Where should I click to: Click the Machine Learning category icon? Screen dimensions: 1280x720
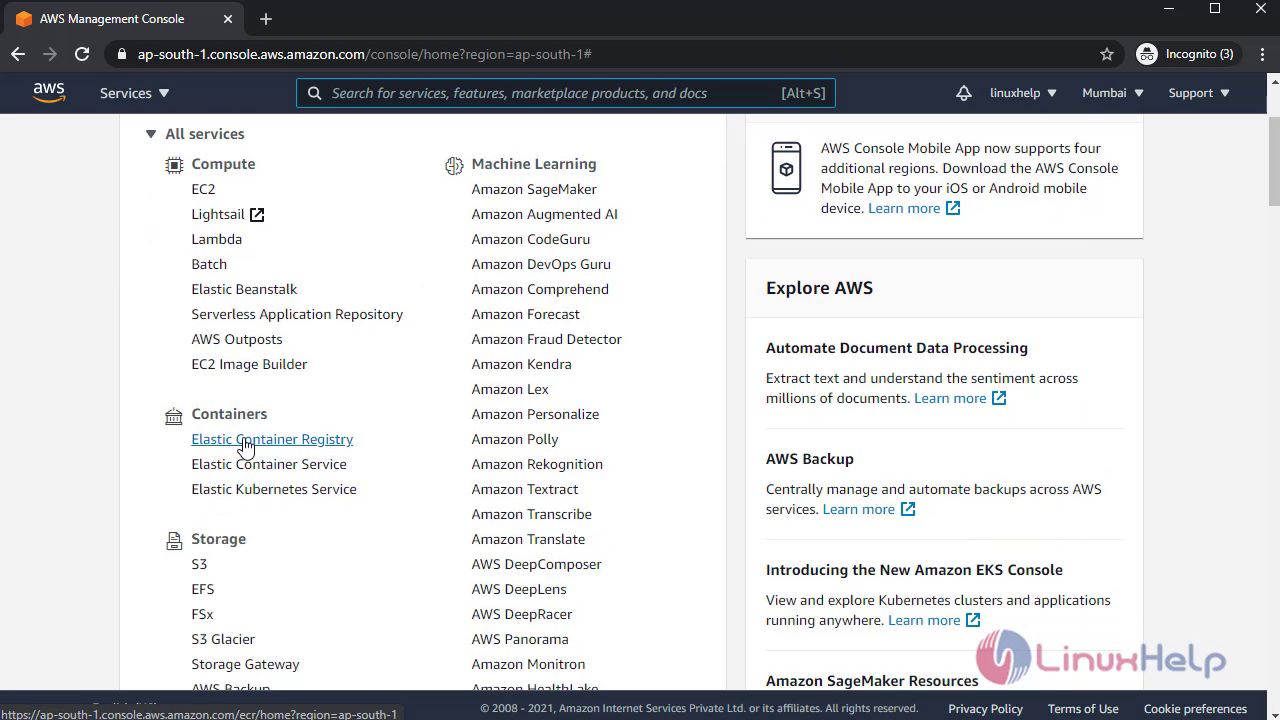tap(454, 165)
